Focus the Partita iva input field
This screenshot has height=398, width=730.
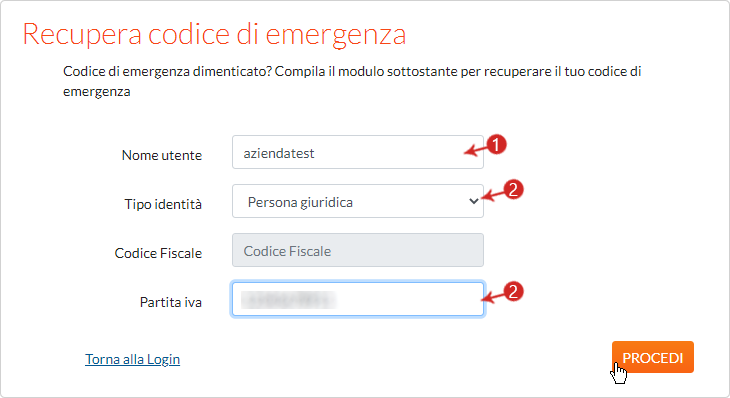pyautogui.click(x=358, y=299)
